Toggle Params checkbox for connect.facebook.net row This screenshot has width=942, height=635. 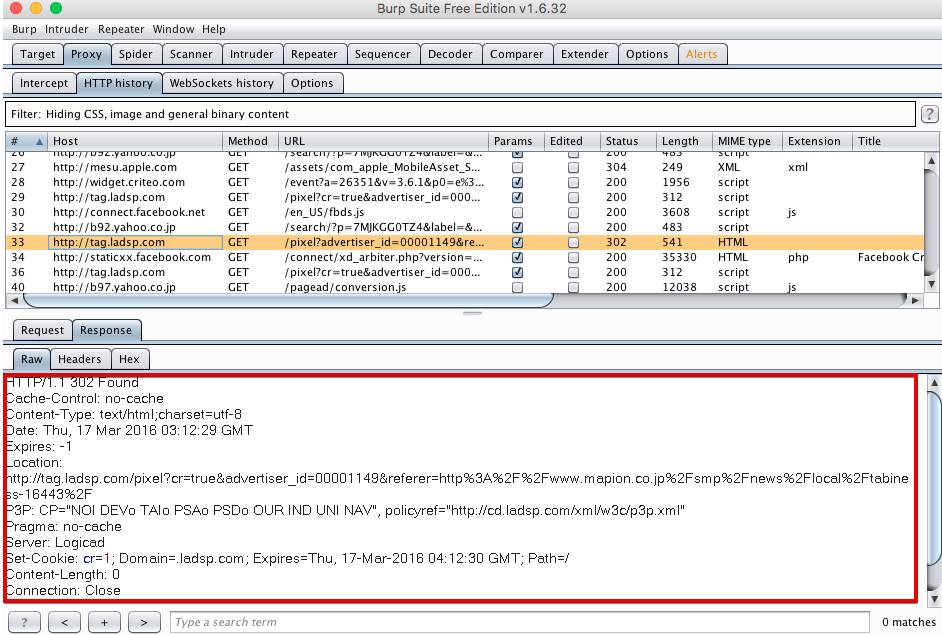(x=517, y=212)
